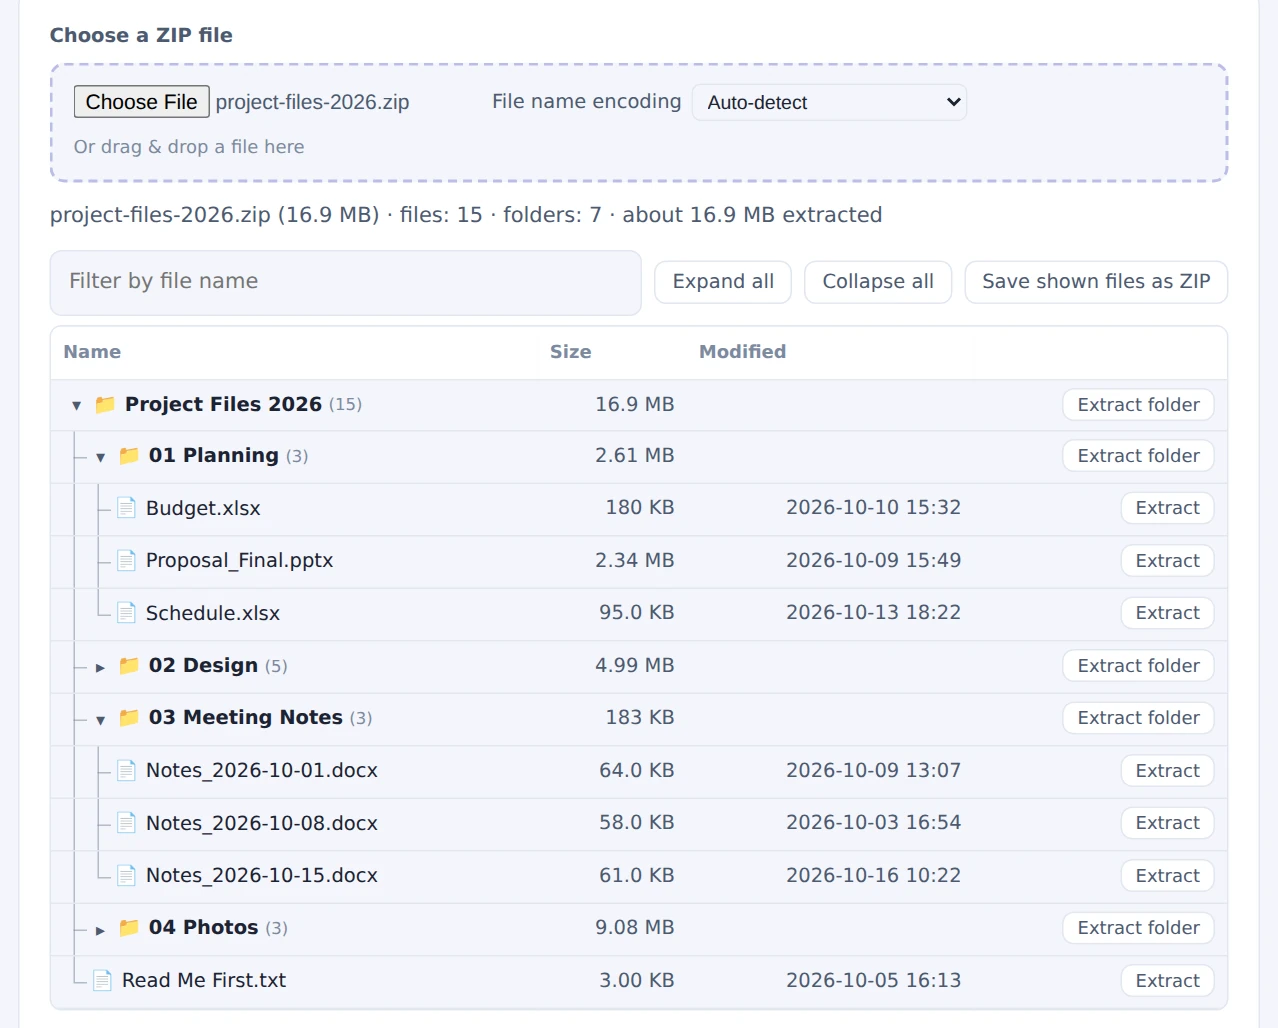Viewport: 1278px width, 1028px height.
Task: Click the Budget.xlsx file icon
Action: tap(126, 508)
